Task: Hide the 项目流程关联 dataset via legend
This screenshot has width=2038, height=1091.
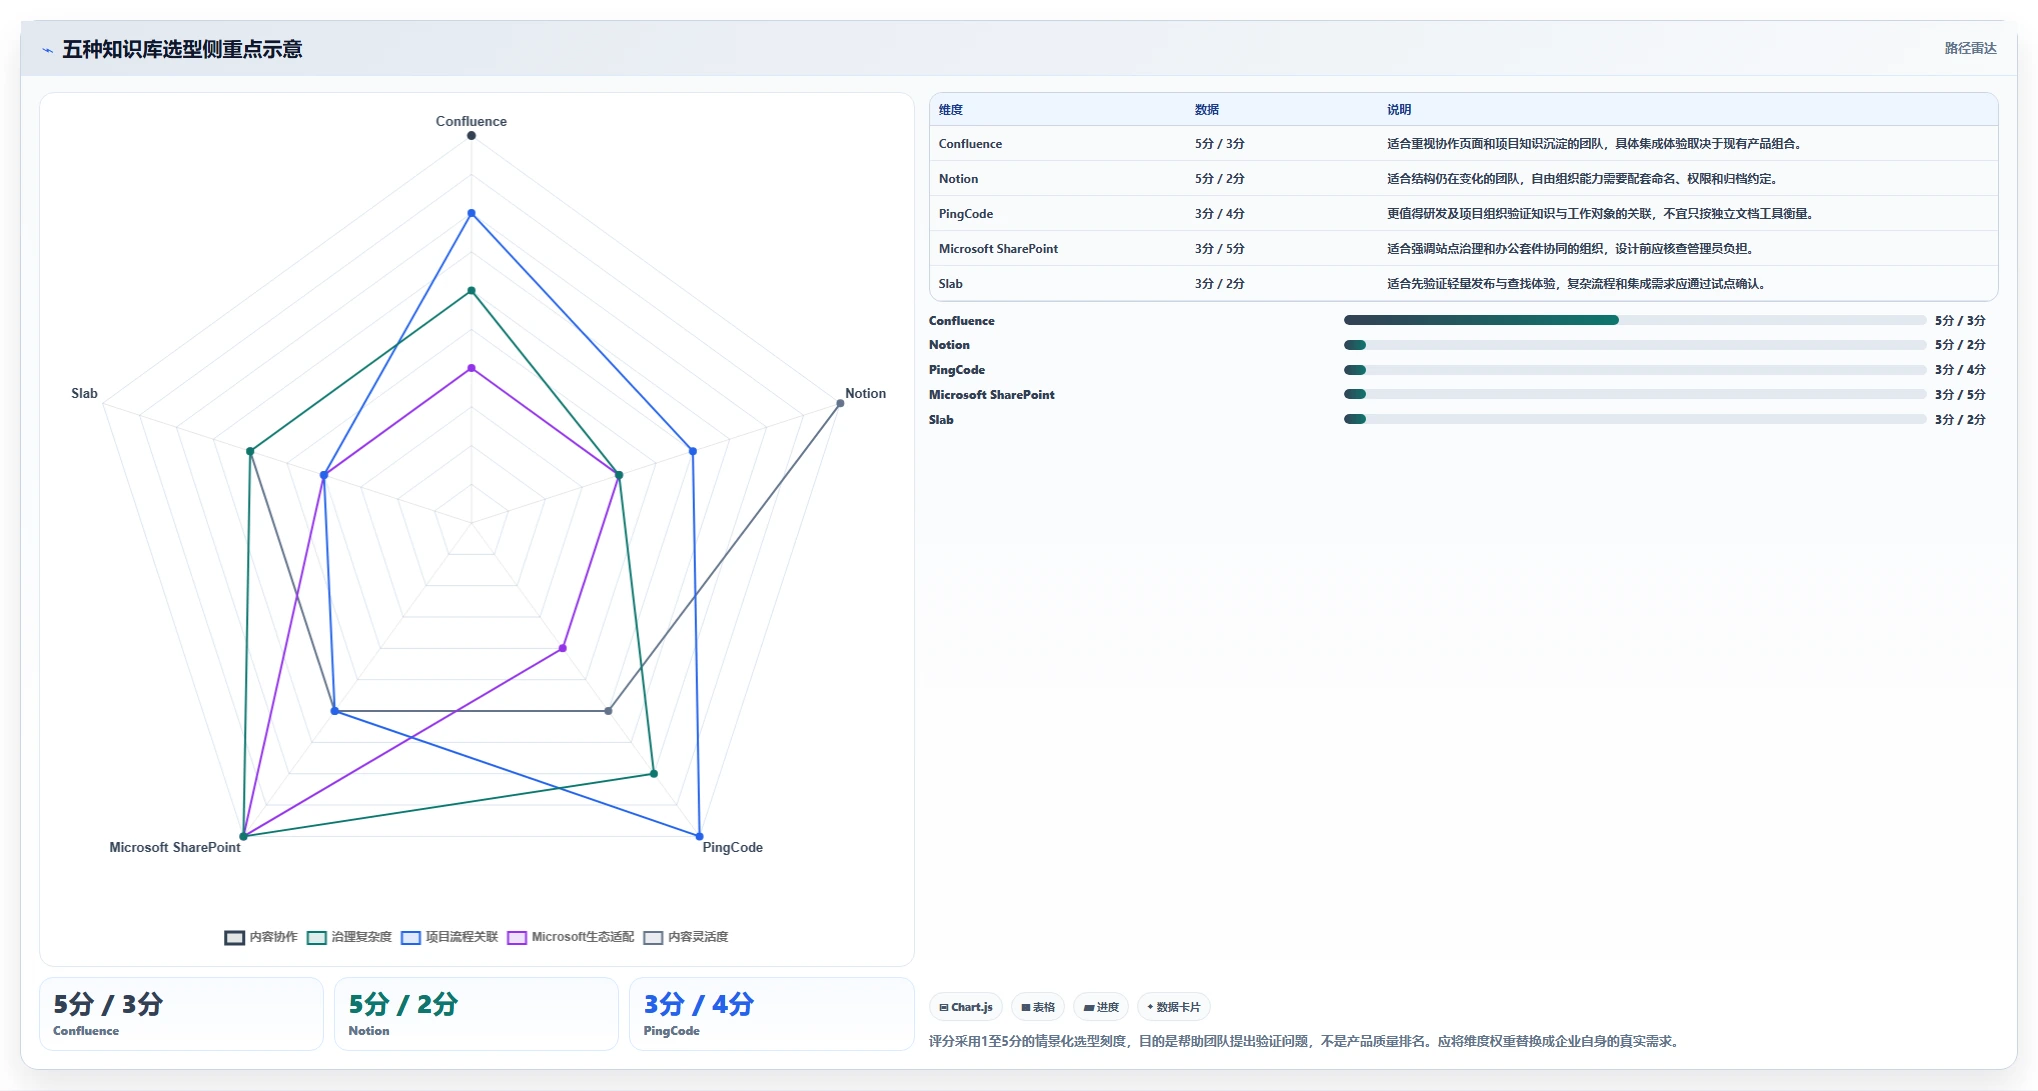Action: (x=449, y=937)
